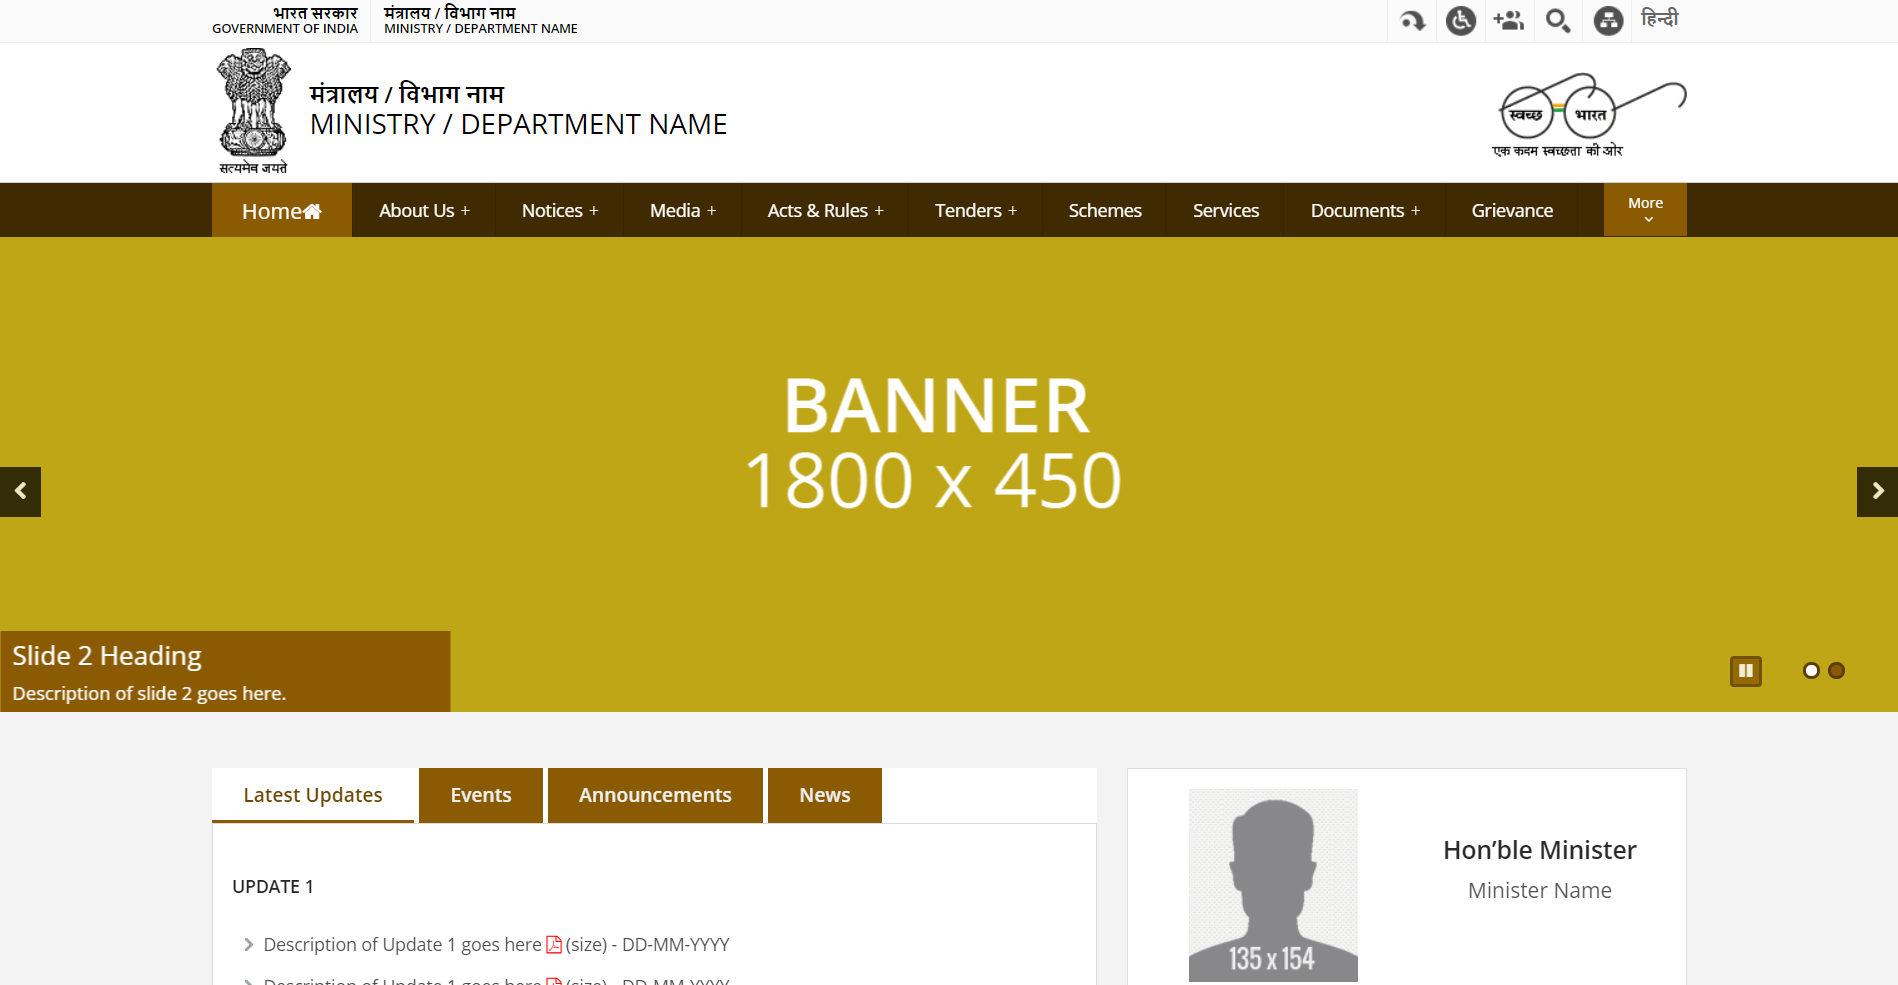Click the skip to main content arrow icon

(1412, 21)
